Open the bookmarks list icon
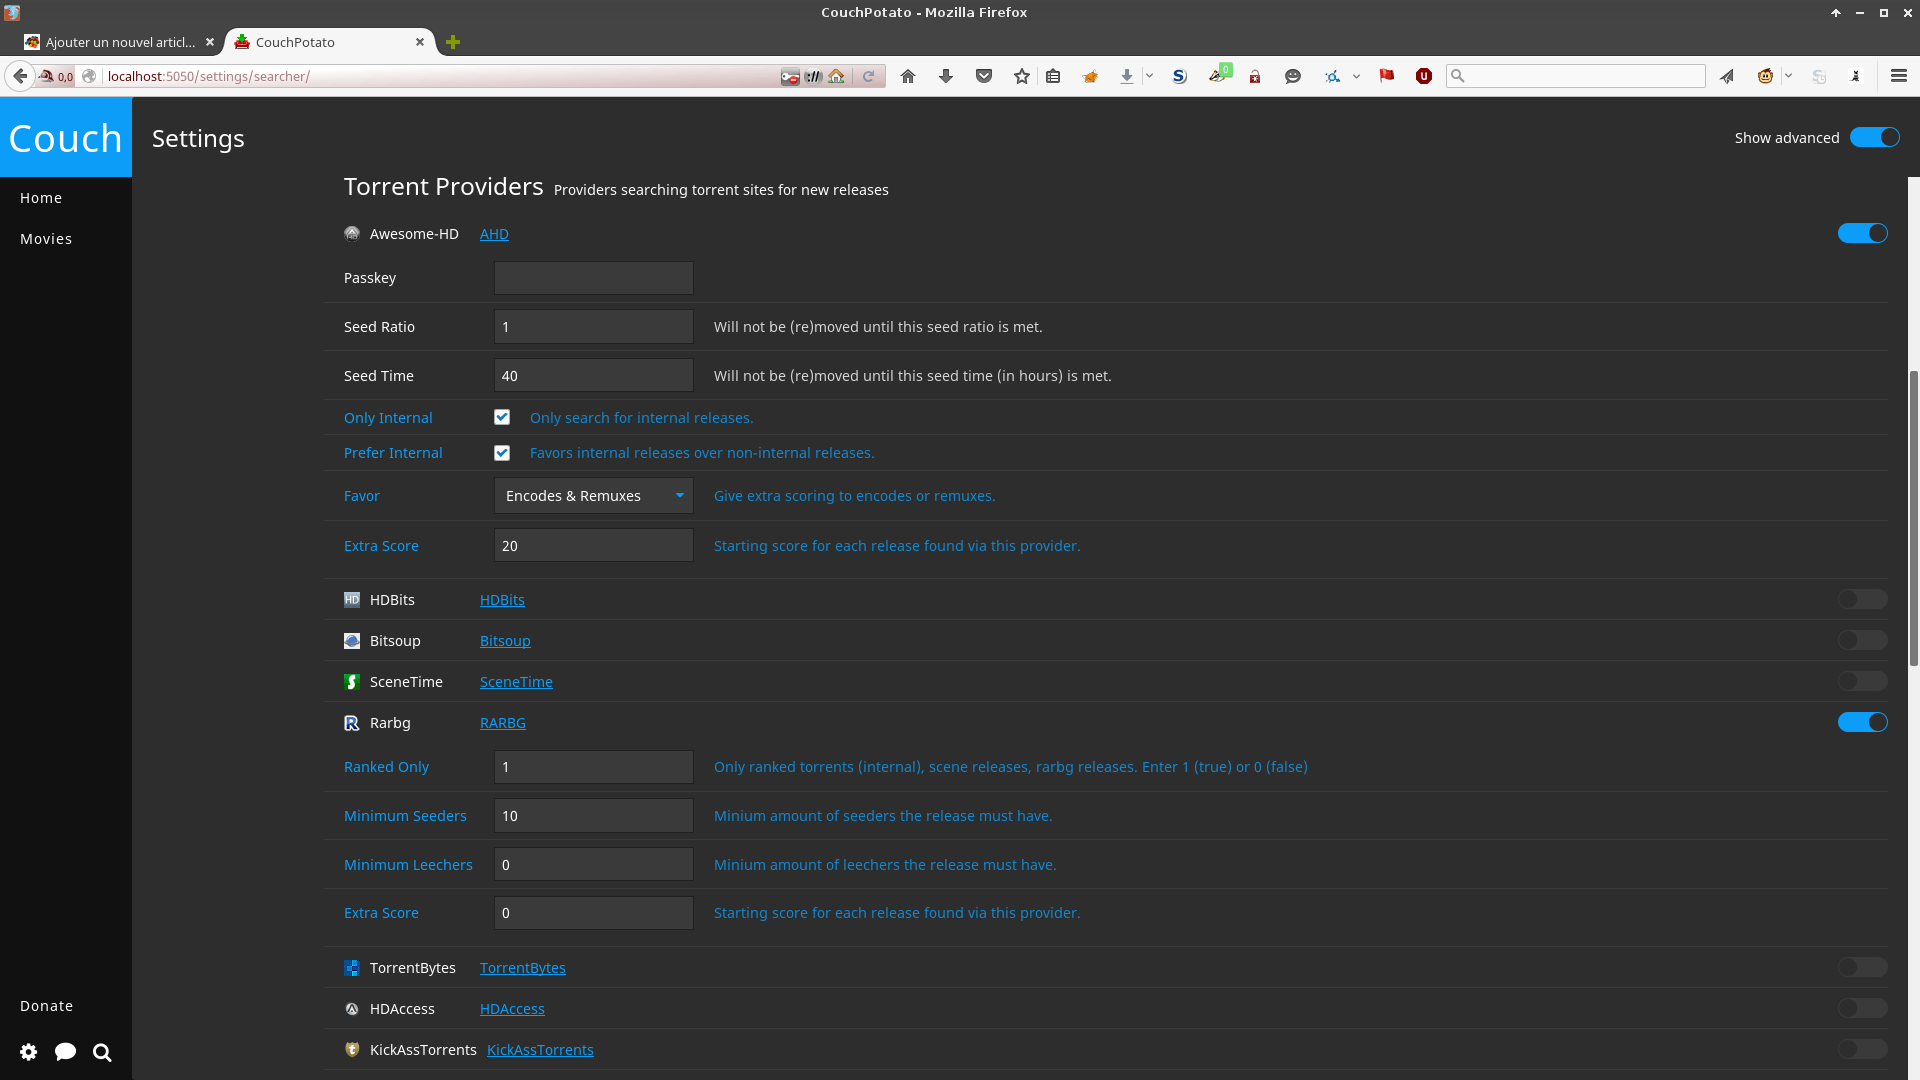The height and width of the screenshot is (1080, 1920). point(1053,76)
